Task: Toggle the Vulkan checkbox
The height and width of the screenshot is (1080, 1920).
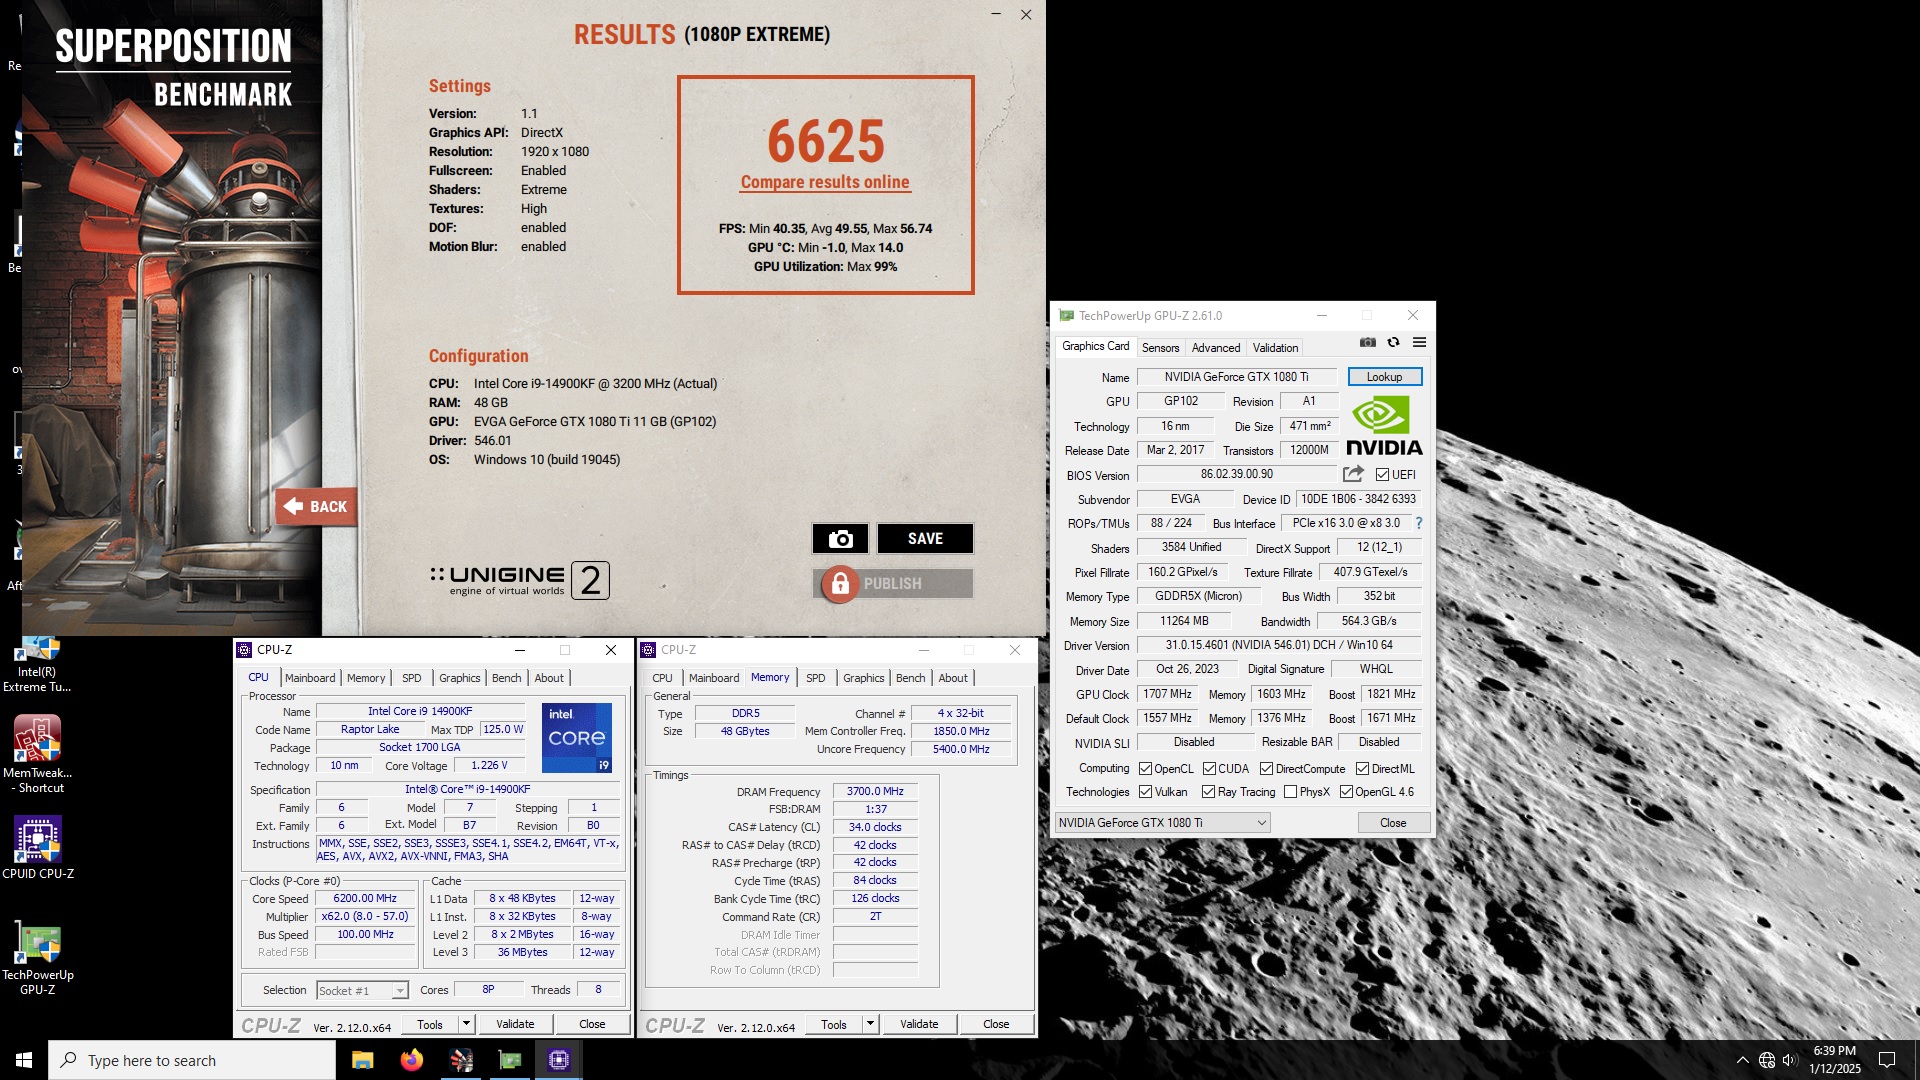Action: point(1146,792)
